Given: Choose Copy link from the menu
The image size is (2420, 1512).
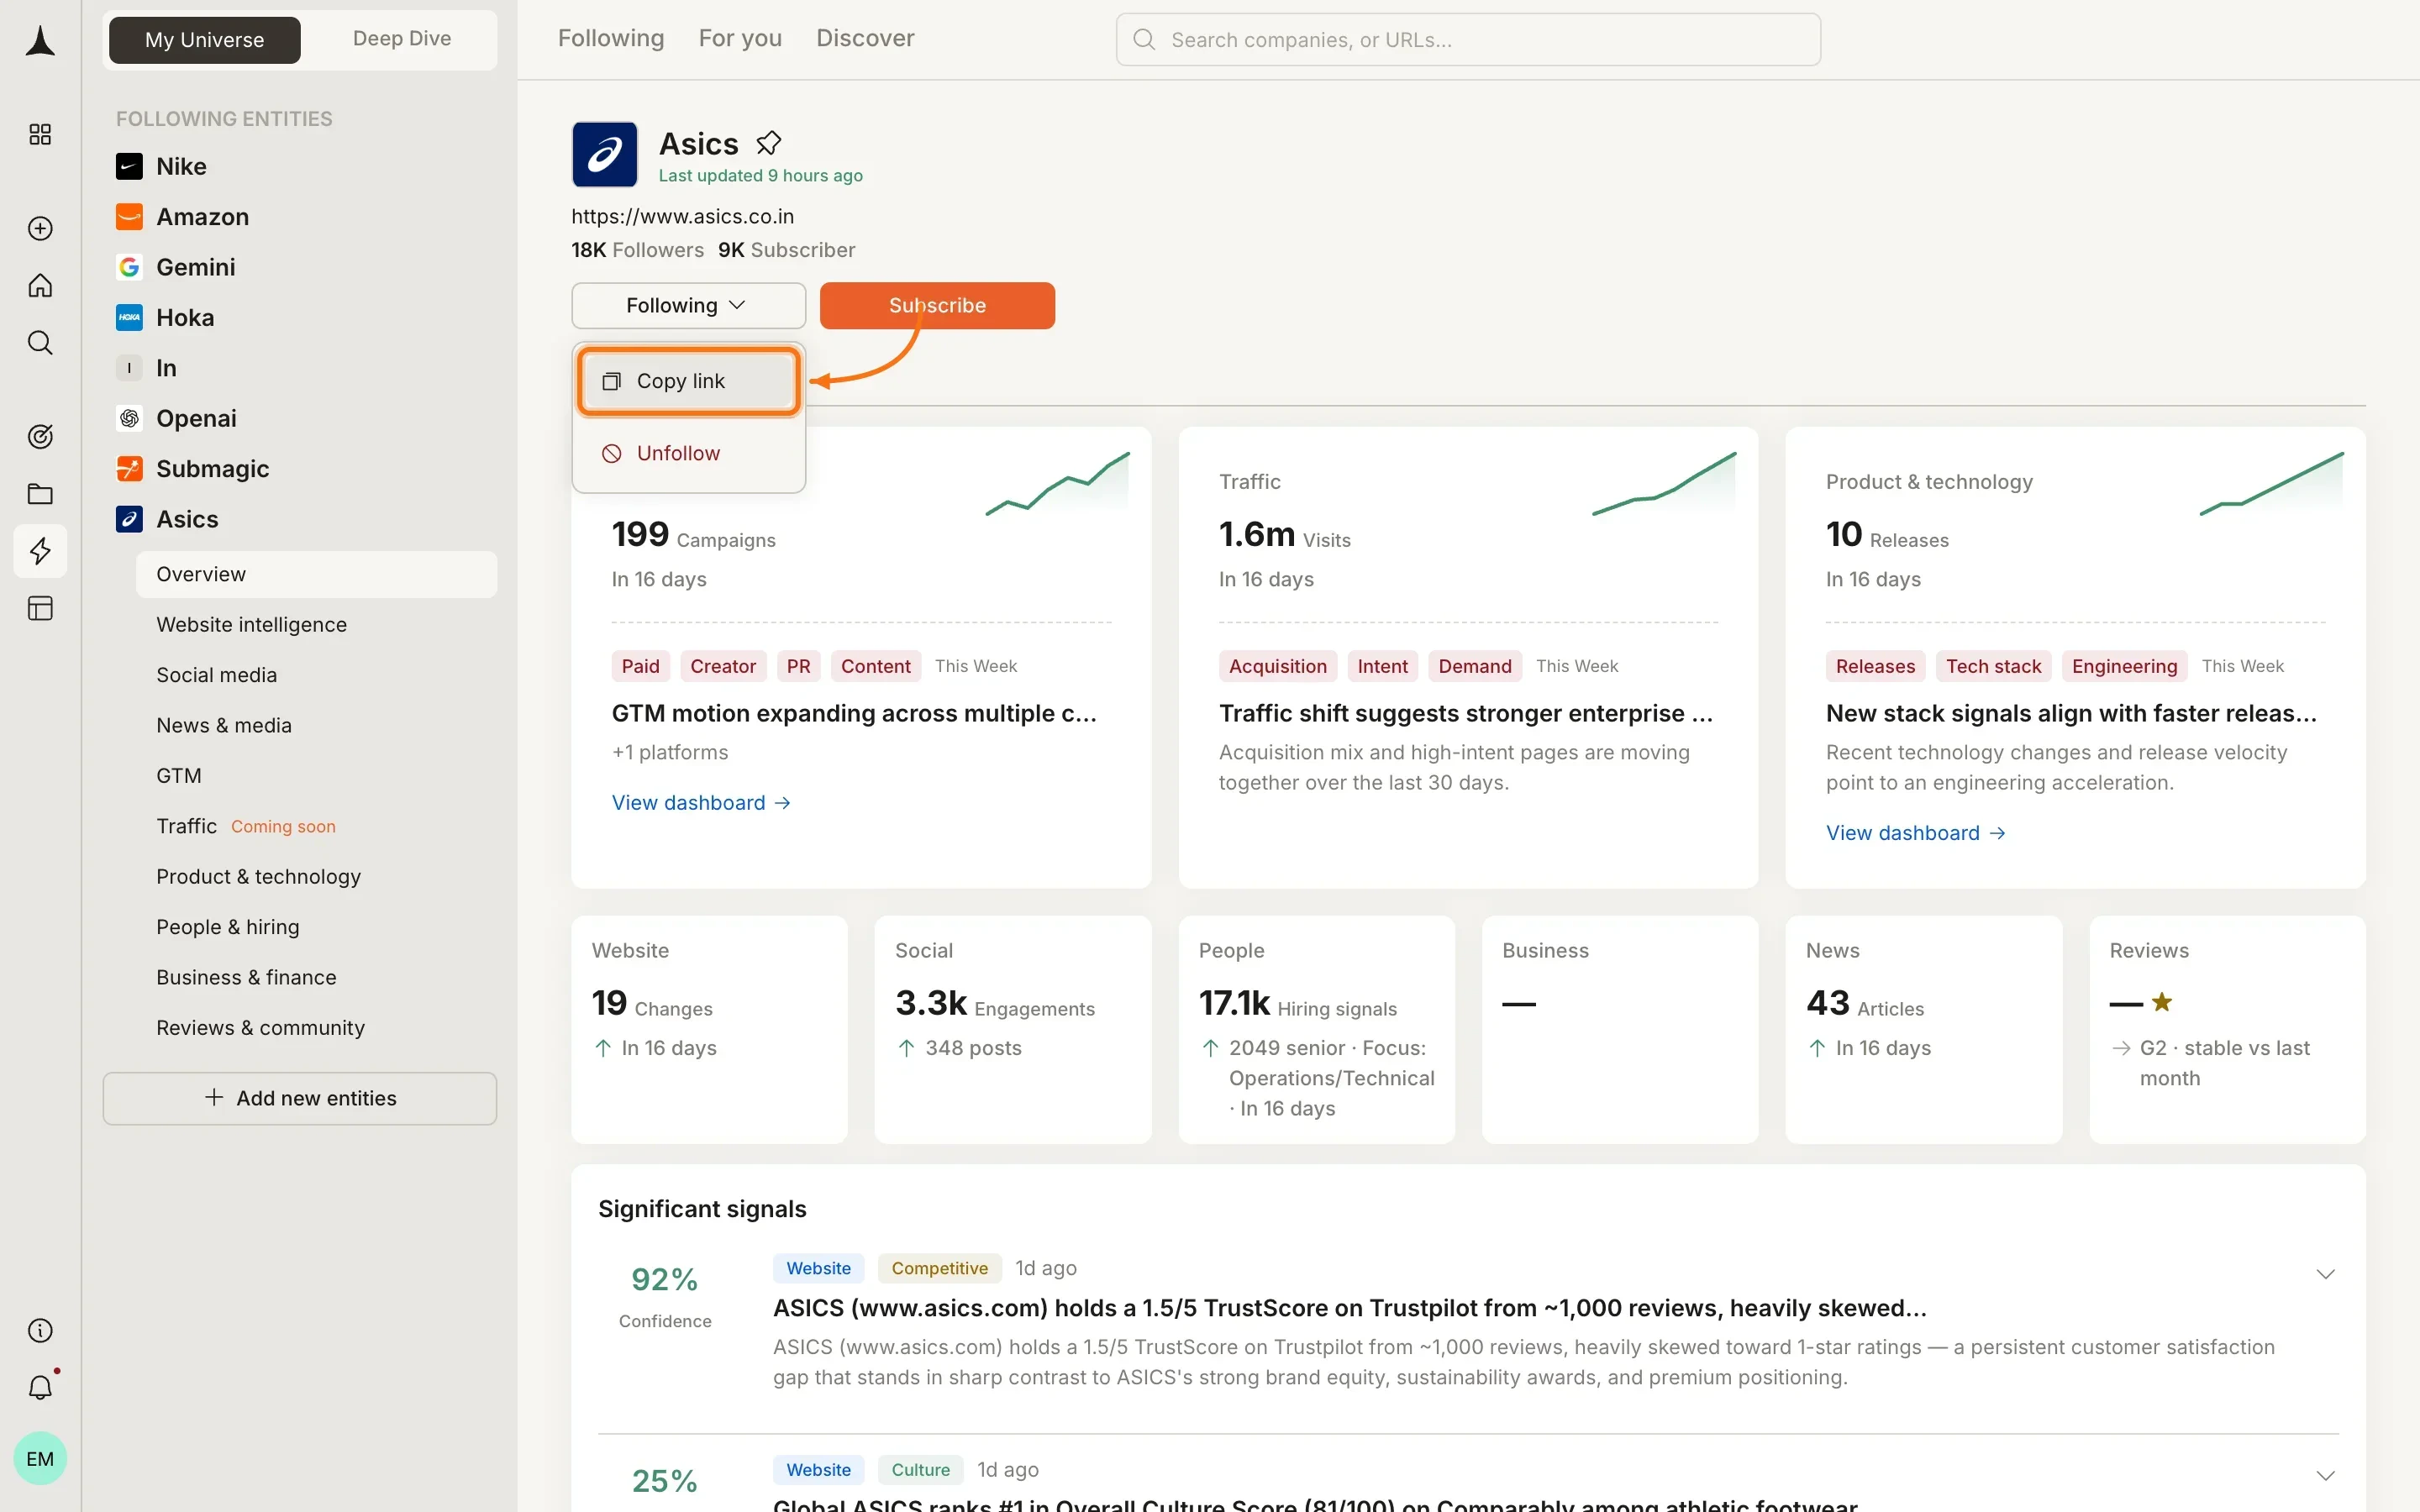Looking at the screenshot, I should 688,381.
